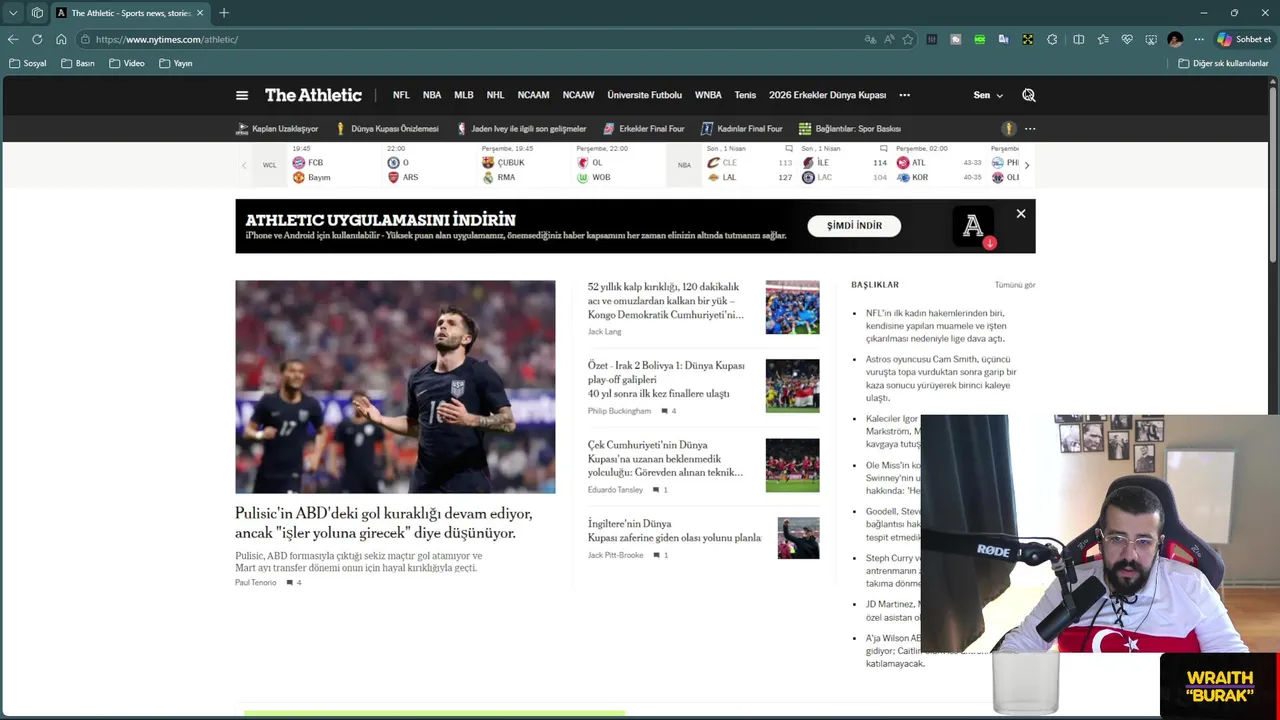This screenshot has height=720, width=1280.
Task: Click the round trophy icon in topics bar
Action: tap(1009, 129)
